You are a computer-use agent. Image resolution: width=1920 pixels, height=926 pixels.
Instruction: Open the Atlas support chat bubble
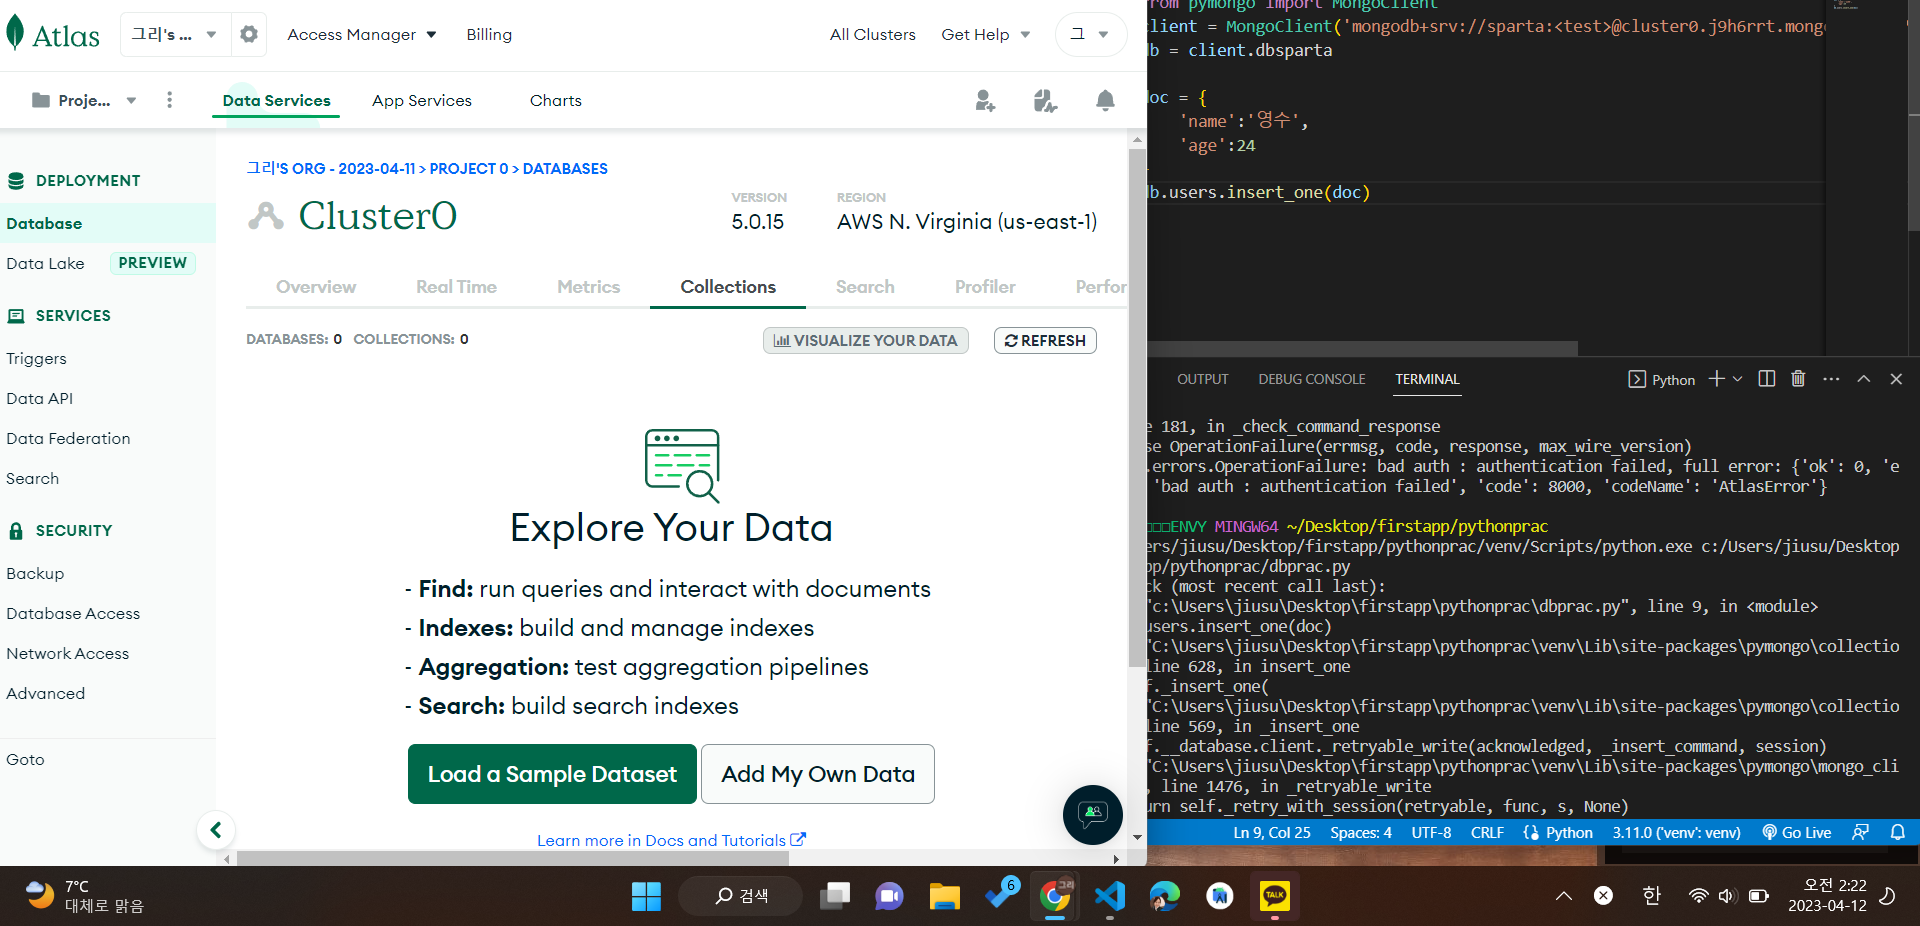pyautogui.click(x=1092, y=814)
